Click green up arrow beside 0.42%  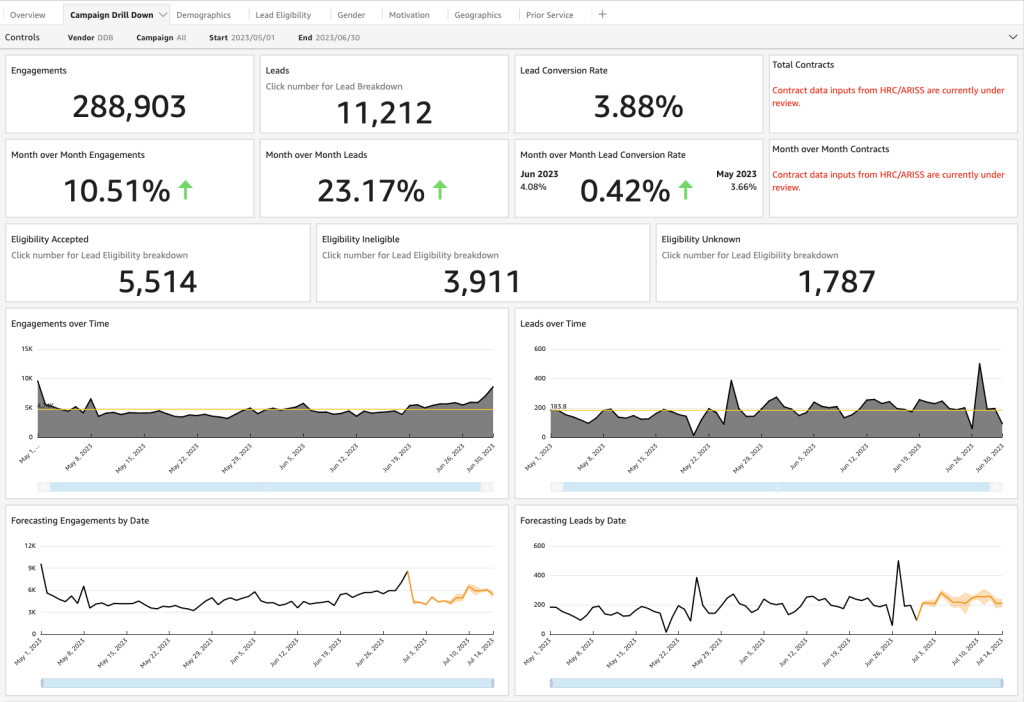685,190
